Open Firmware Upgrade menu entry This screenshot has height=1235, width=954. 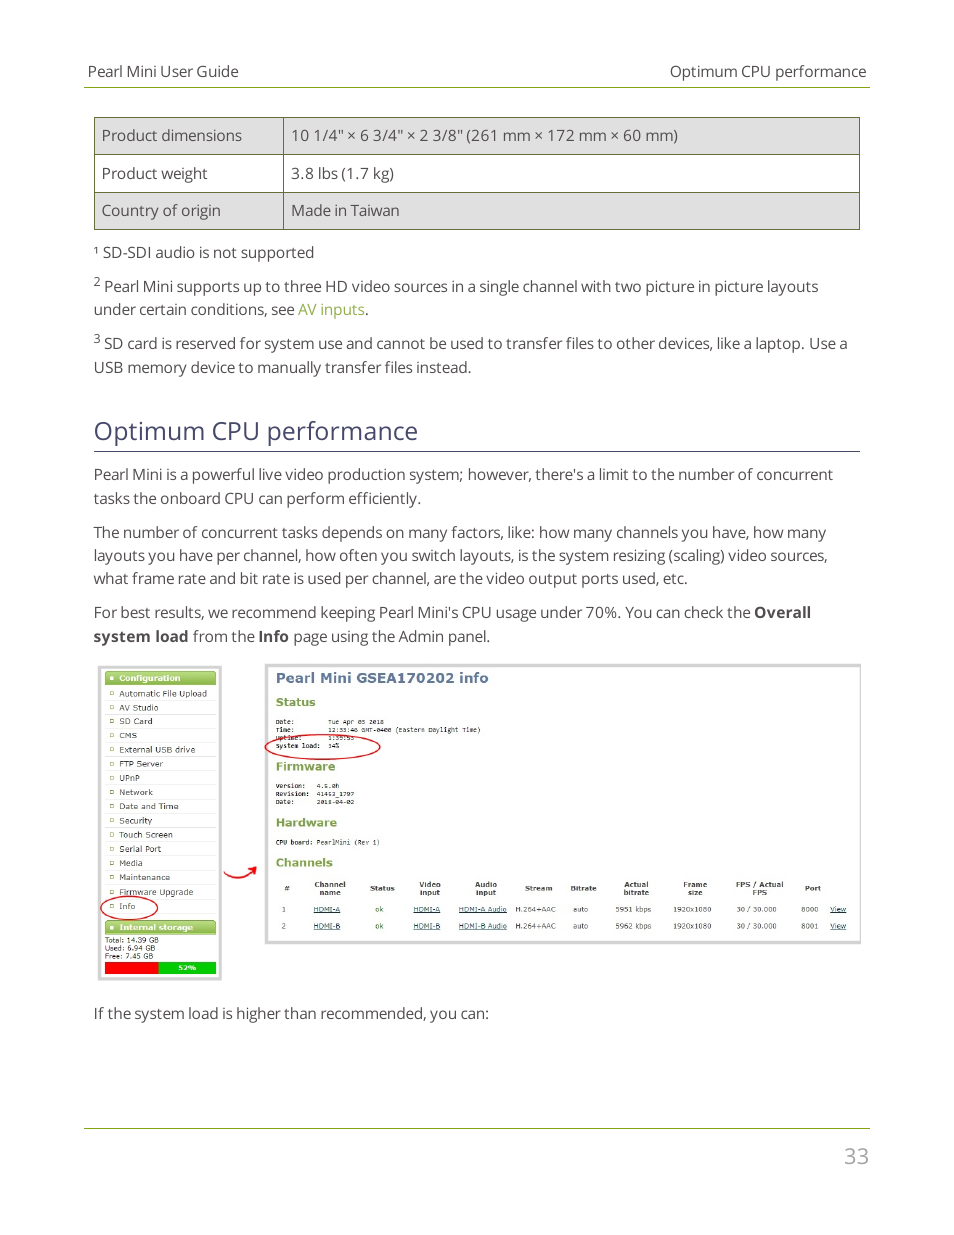click(x=156, y=892)
